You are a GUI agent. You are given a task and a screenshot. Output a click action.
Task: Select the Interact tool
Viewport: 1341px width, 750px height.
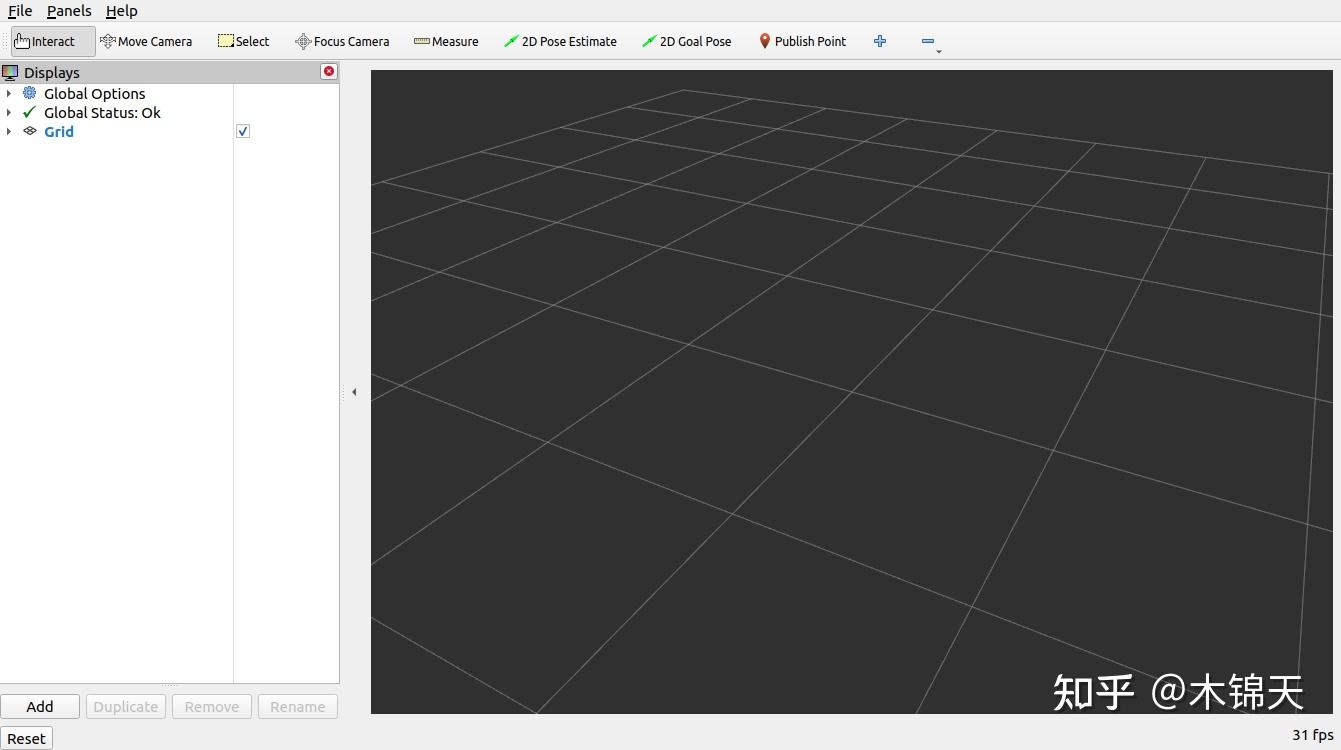[x=45, y=41]
